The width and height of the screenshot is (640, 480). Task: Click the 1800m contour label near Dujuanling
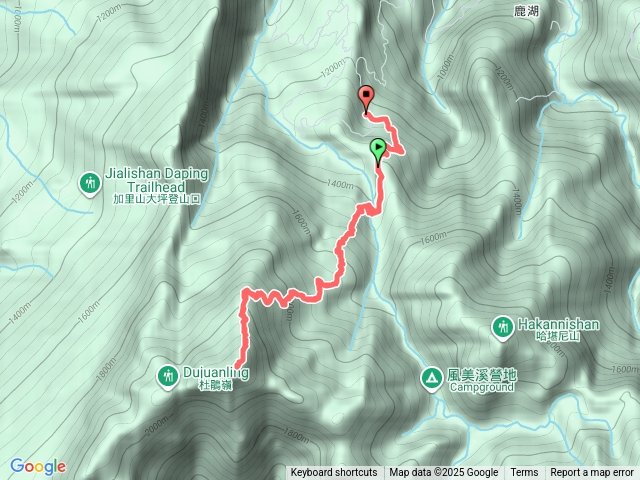pyautogui.click(x=107, y=369)
